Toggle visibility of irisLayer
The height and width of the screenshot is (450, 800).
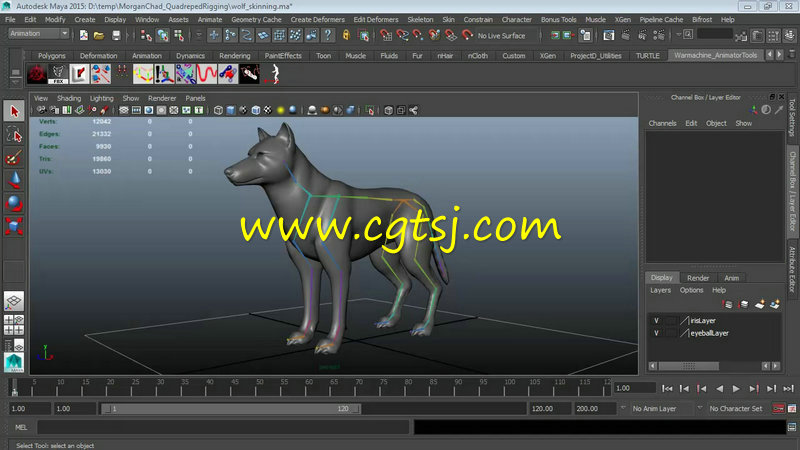[656, 321]
